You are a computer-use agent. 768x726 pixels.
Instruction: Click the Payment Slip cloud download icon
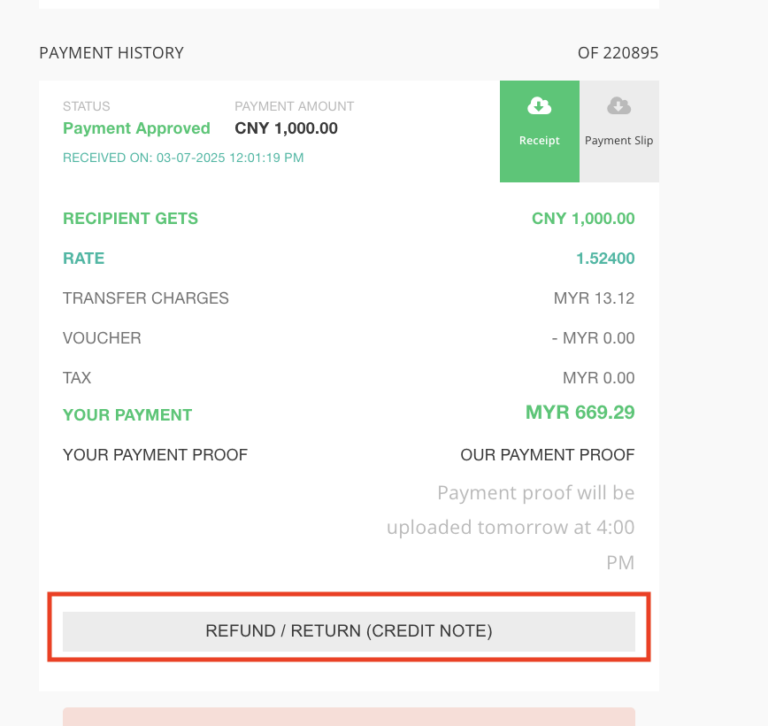619,106
